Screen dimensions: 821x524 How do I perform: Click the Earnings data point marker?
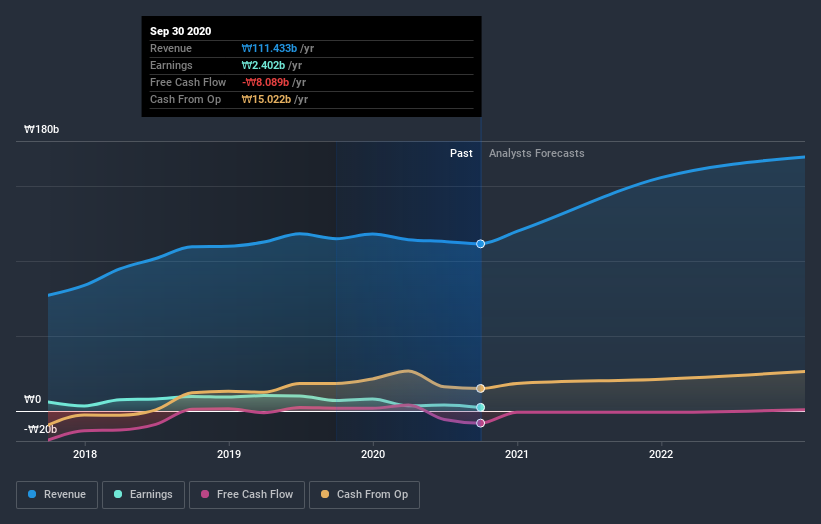[480, 407]
